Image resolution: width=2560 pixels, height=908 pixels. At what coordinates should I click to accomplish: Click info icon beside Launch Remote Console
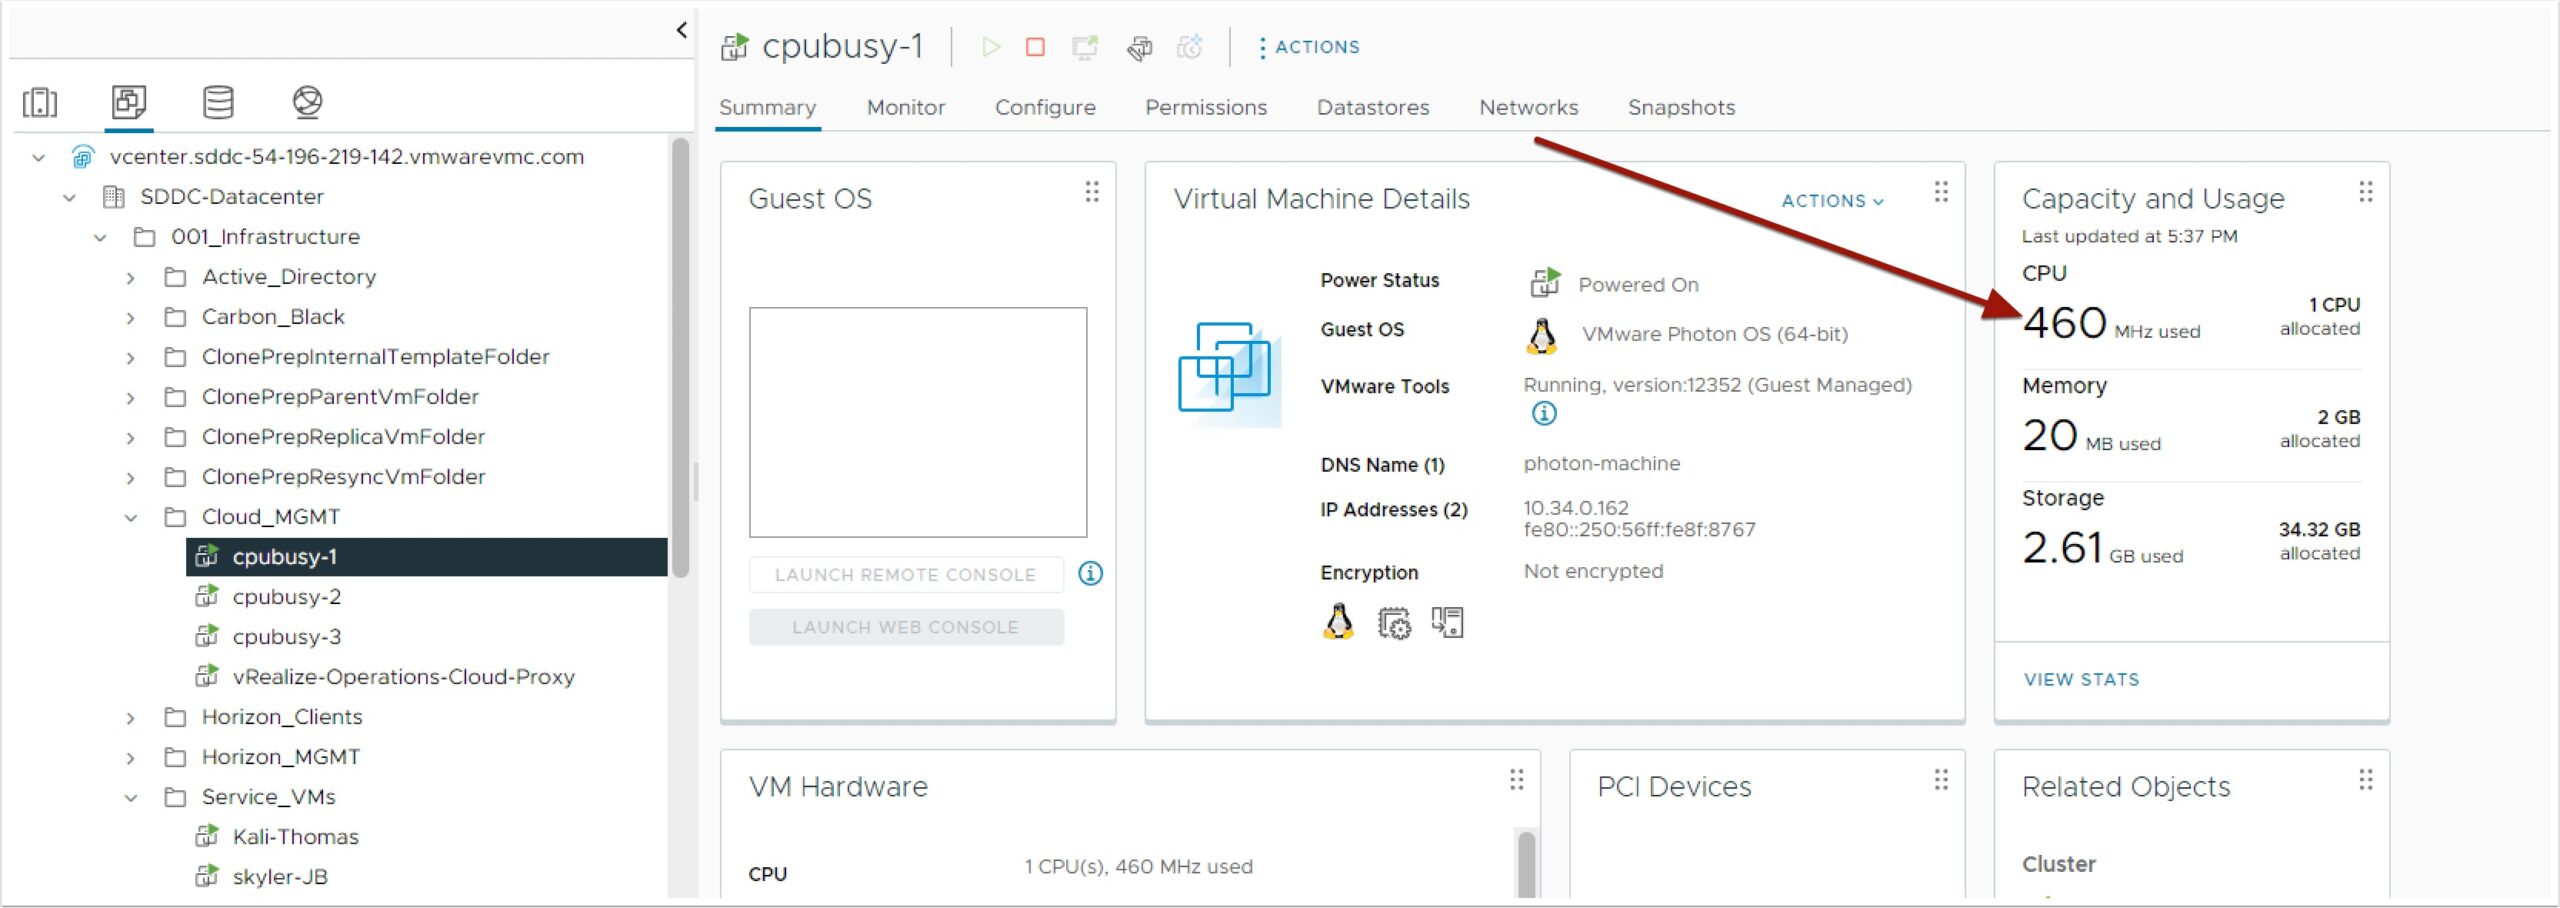(1090, 574)
